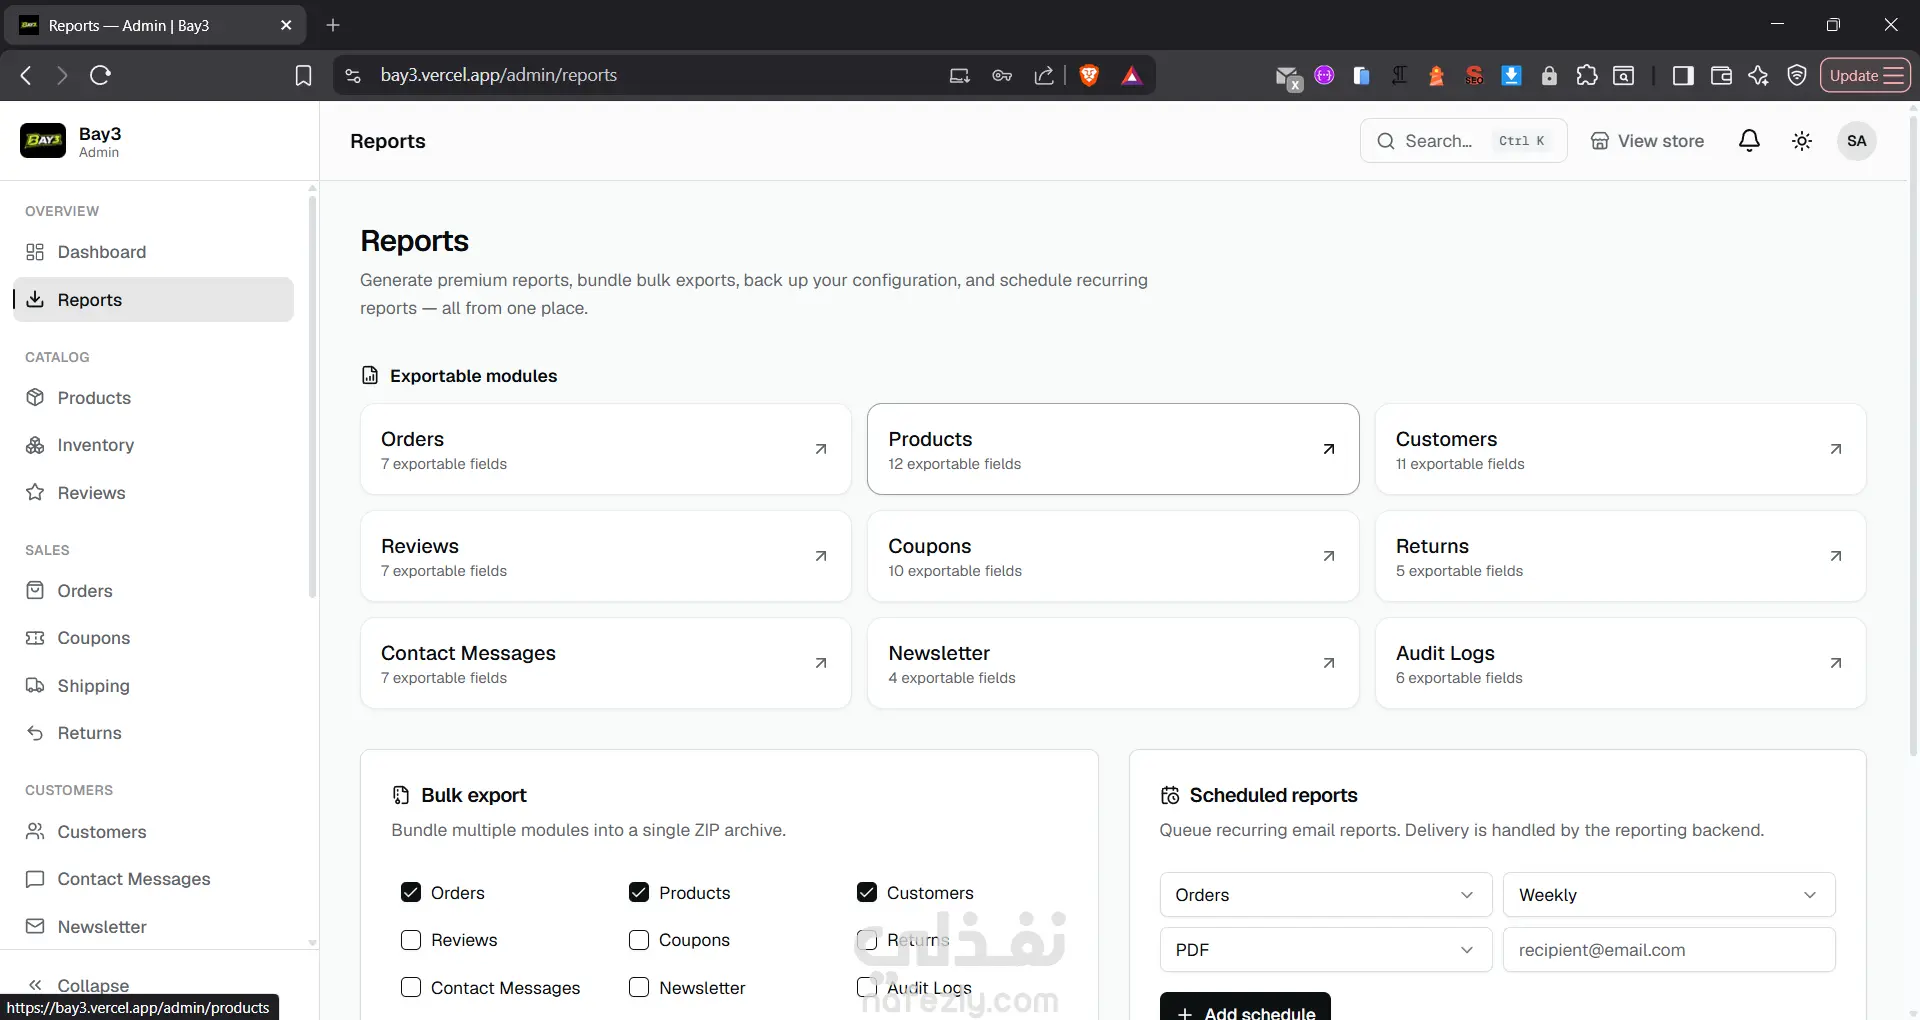Focus the Search box in header
Viewport: 1920px width, 1020px height.
tap(1463, 141)
